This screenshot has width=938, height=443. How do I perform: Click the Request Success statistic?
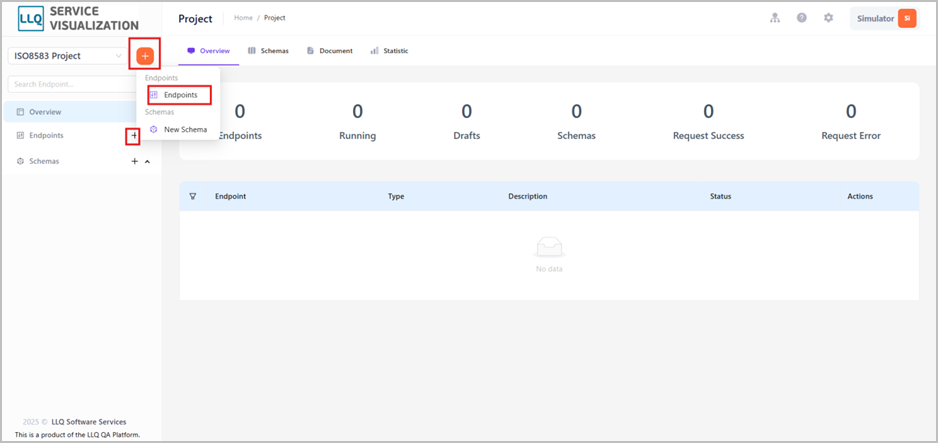708,121
